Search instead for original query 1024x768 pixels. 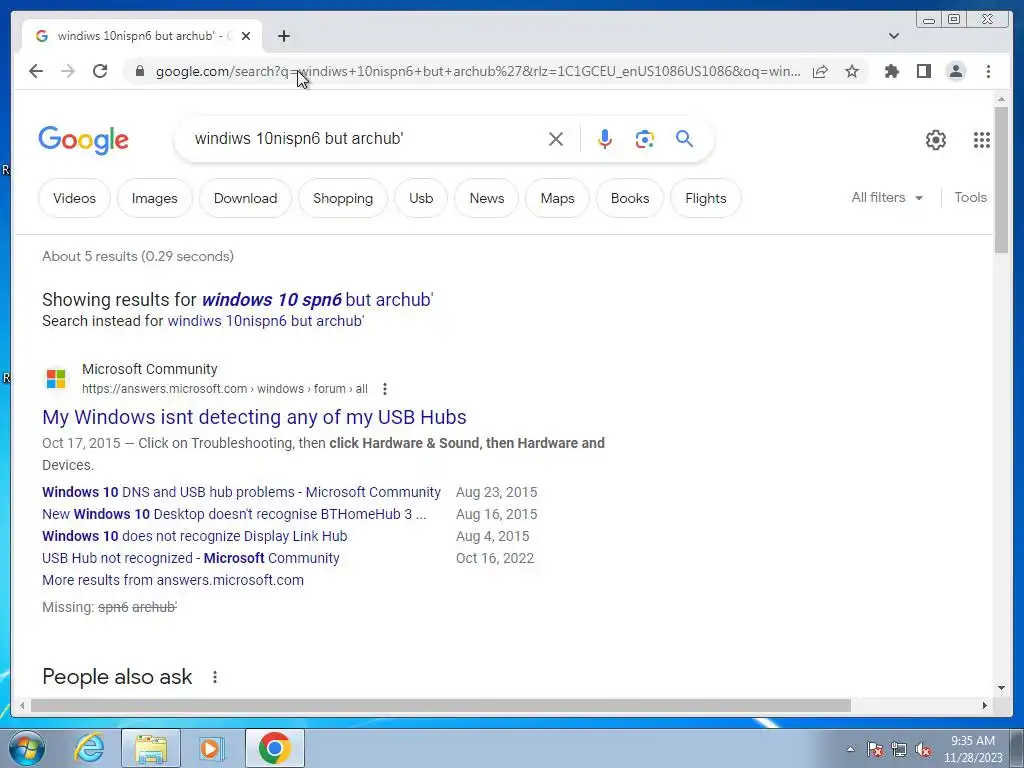(266, 321)
